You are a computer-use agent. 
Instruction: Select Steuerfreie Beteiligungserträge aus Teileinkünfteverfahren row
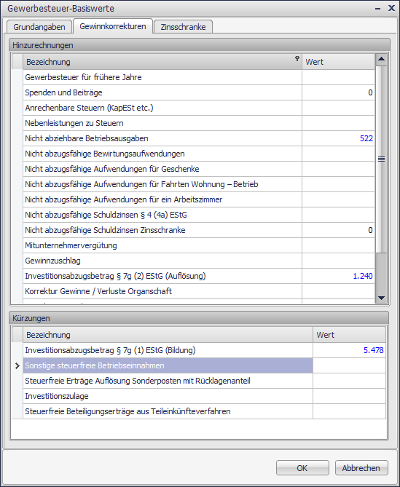click(x=204, y=411)
